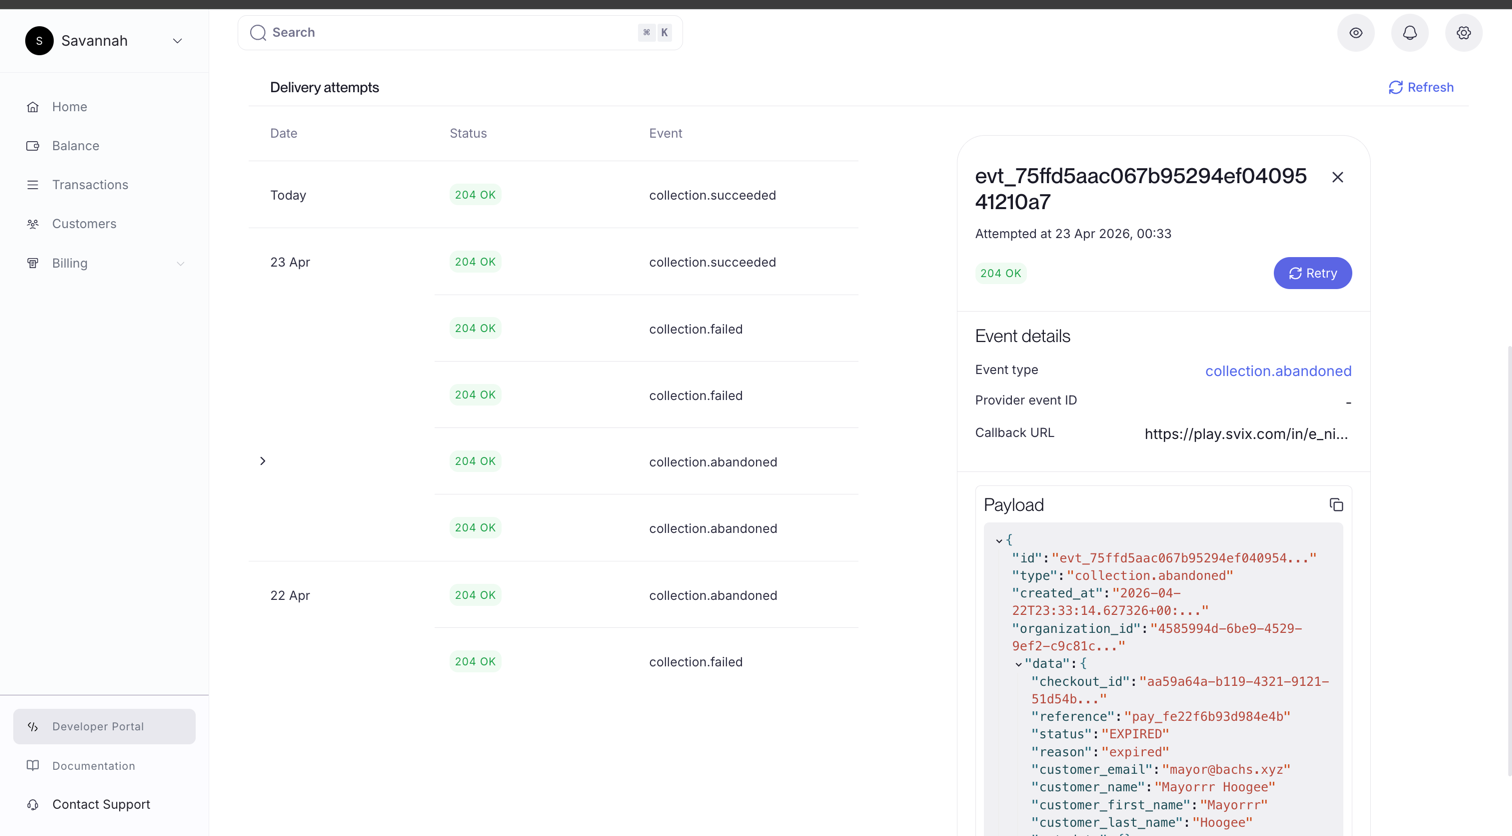Select 22 Apr collection.failed row
Screen dimensions: 1512x836
646,662
